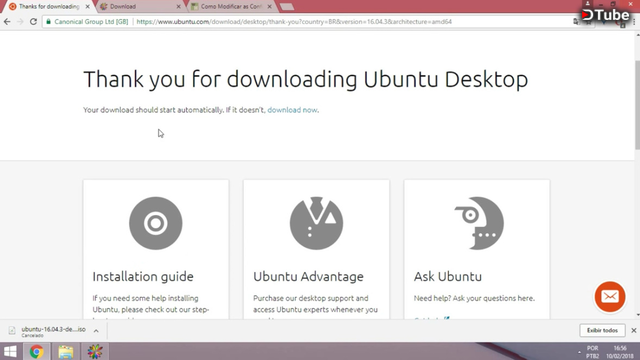Switch to the Download tab
The height and width of the screenshot is (360, 640).
140,7
